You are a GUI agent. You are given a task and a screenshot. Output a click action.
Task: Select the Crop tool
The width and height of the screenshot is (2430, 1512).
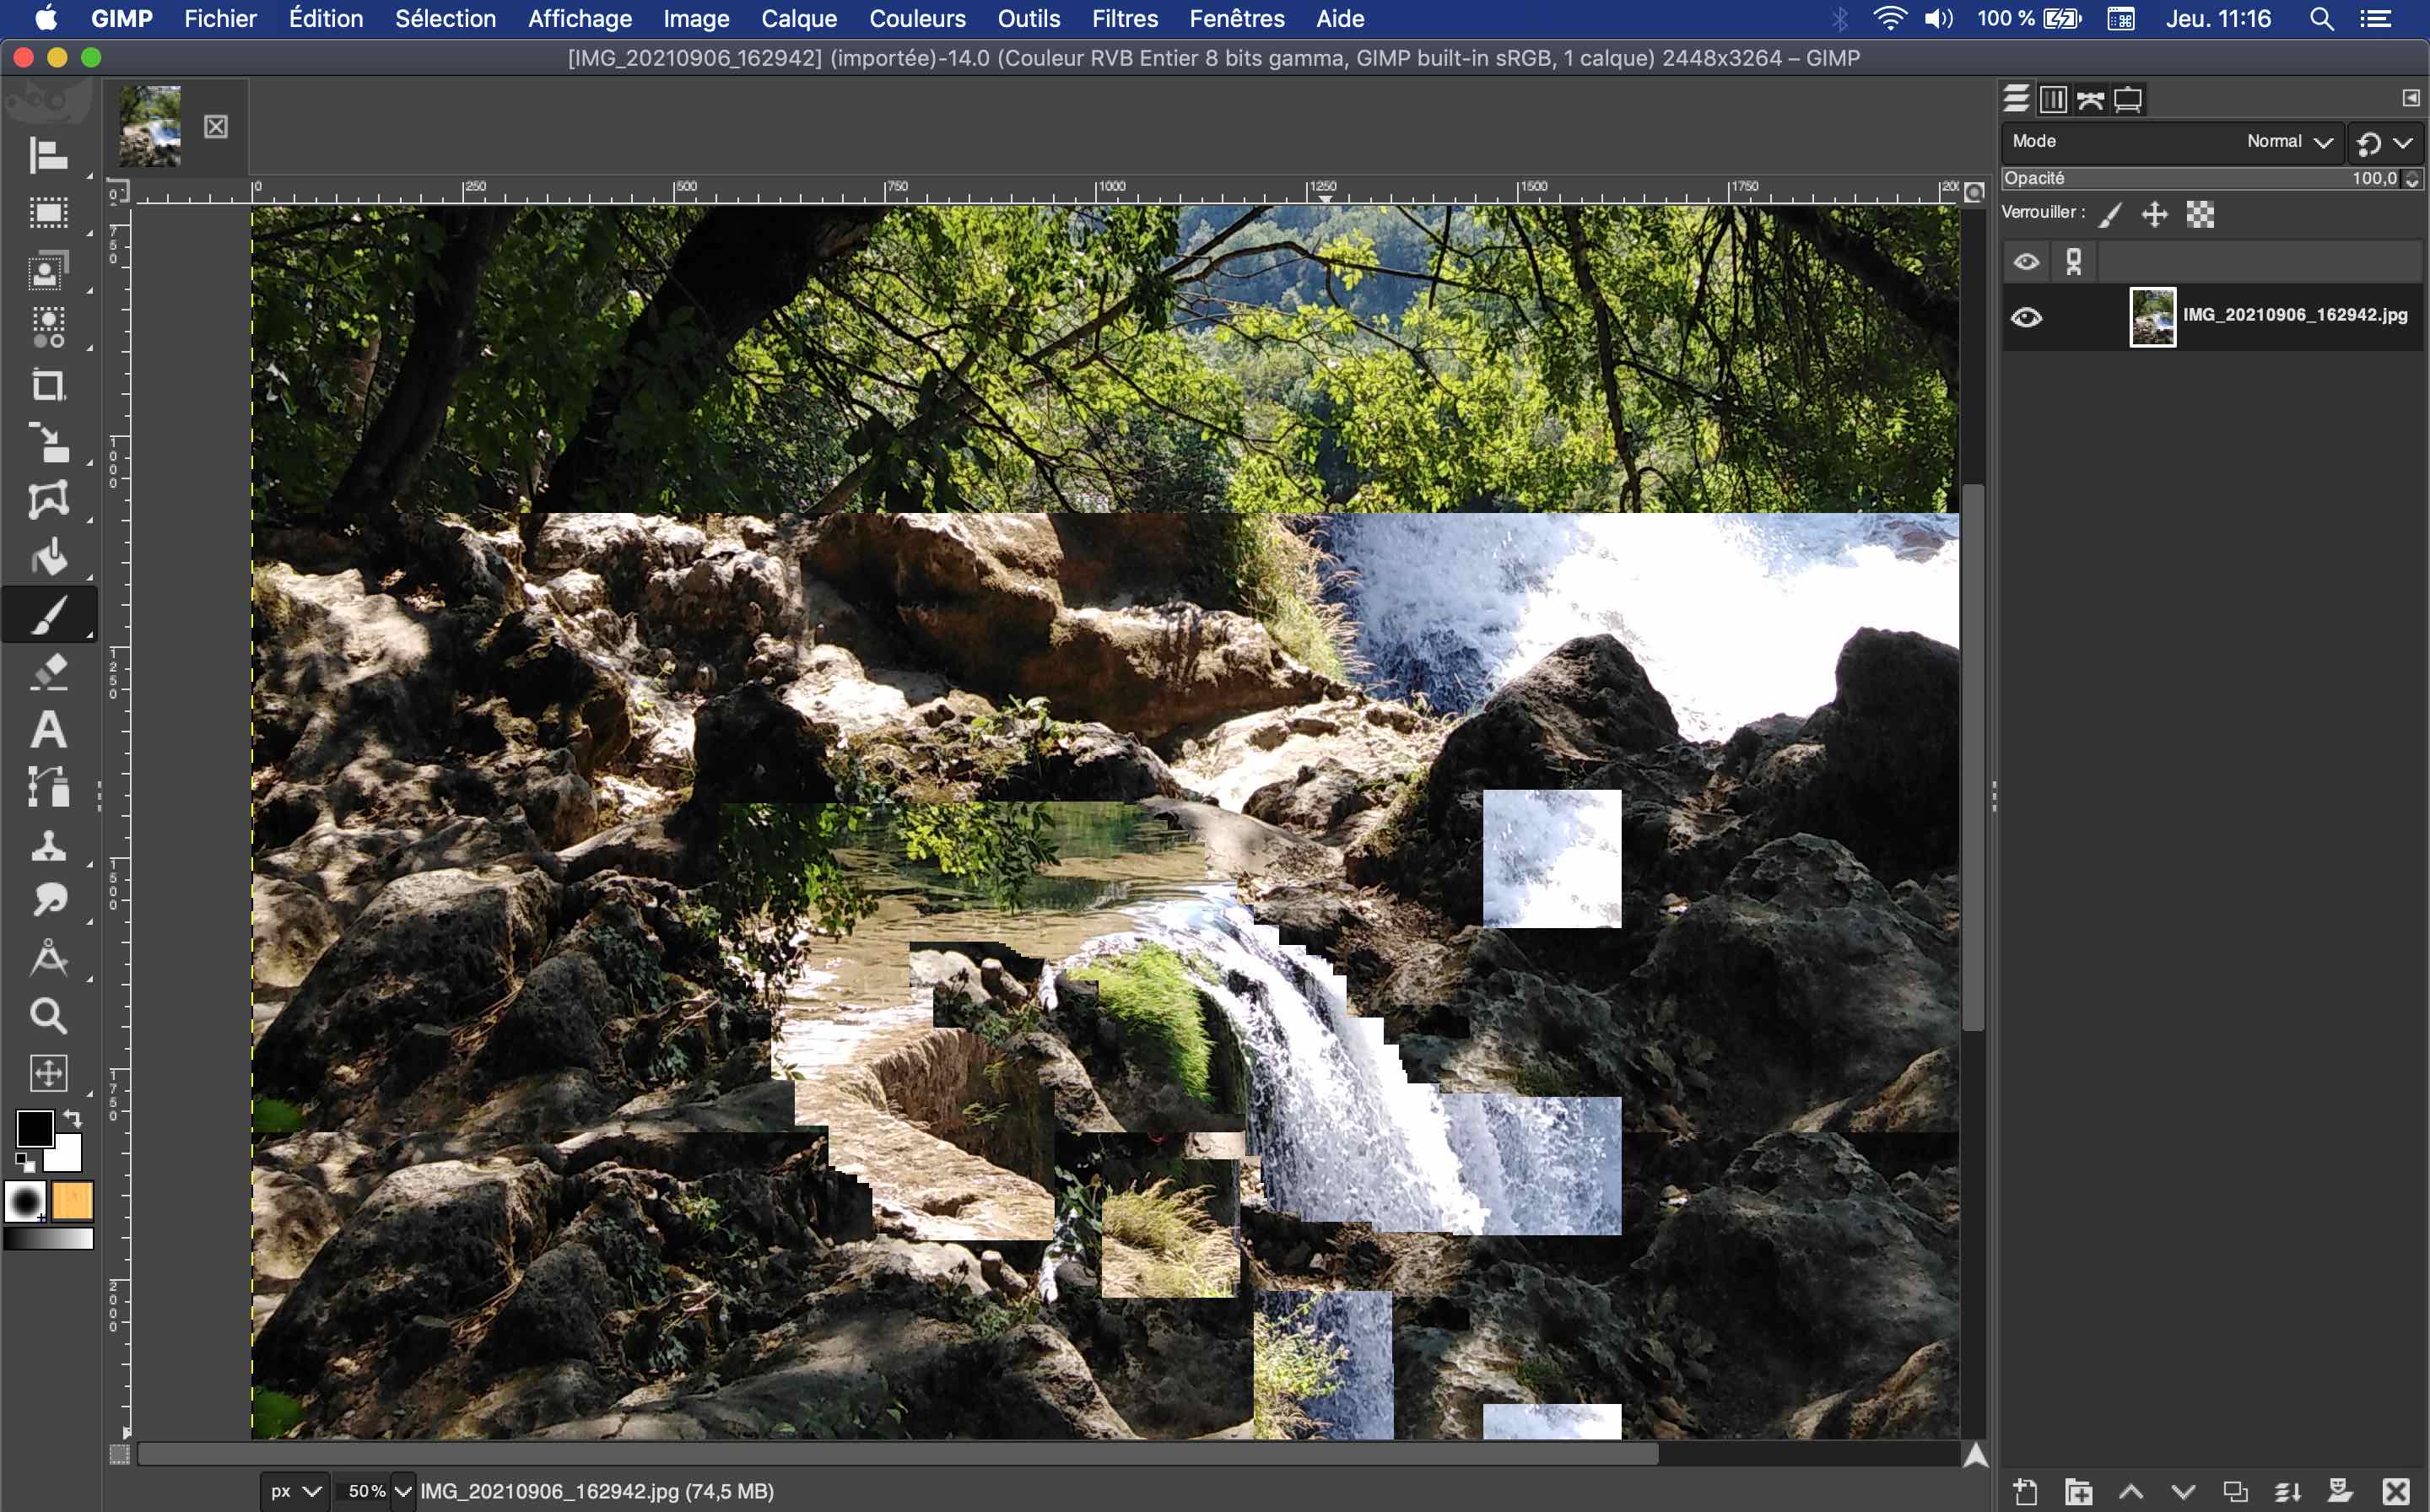[48, 385]
